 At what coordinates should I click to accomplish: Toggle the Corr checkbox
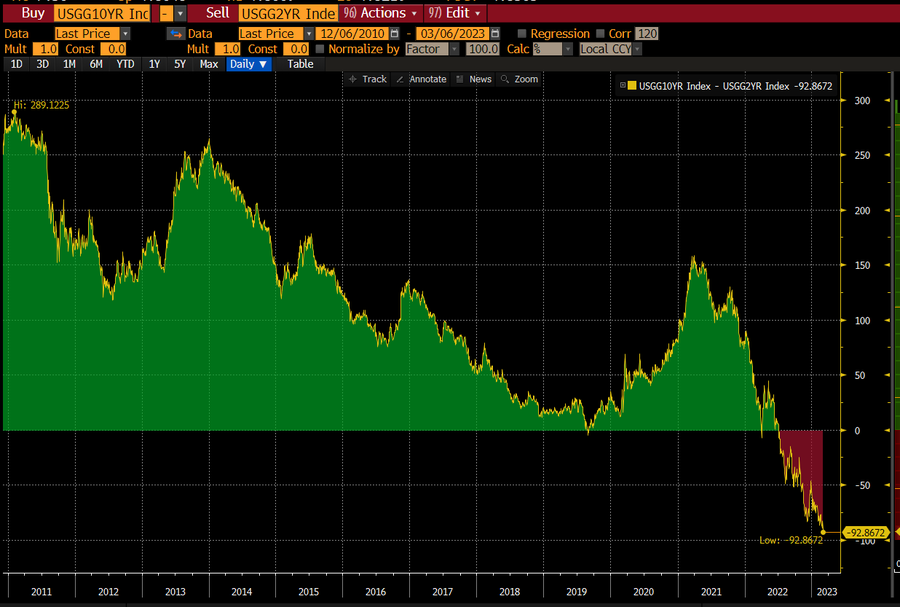pyautogui.click(x=601, y=33)
